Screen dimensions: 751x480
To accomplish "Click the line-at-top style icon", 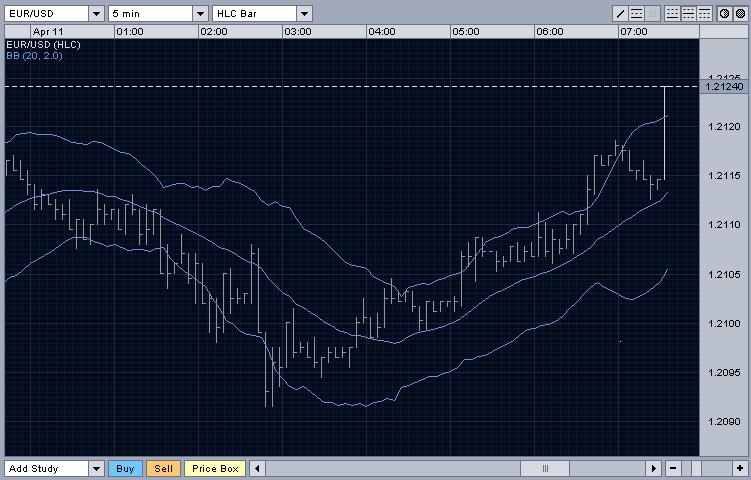I will [x=705, y=13].
